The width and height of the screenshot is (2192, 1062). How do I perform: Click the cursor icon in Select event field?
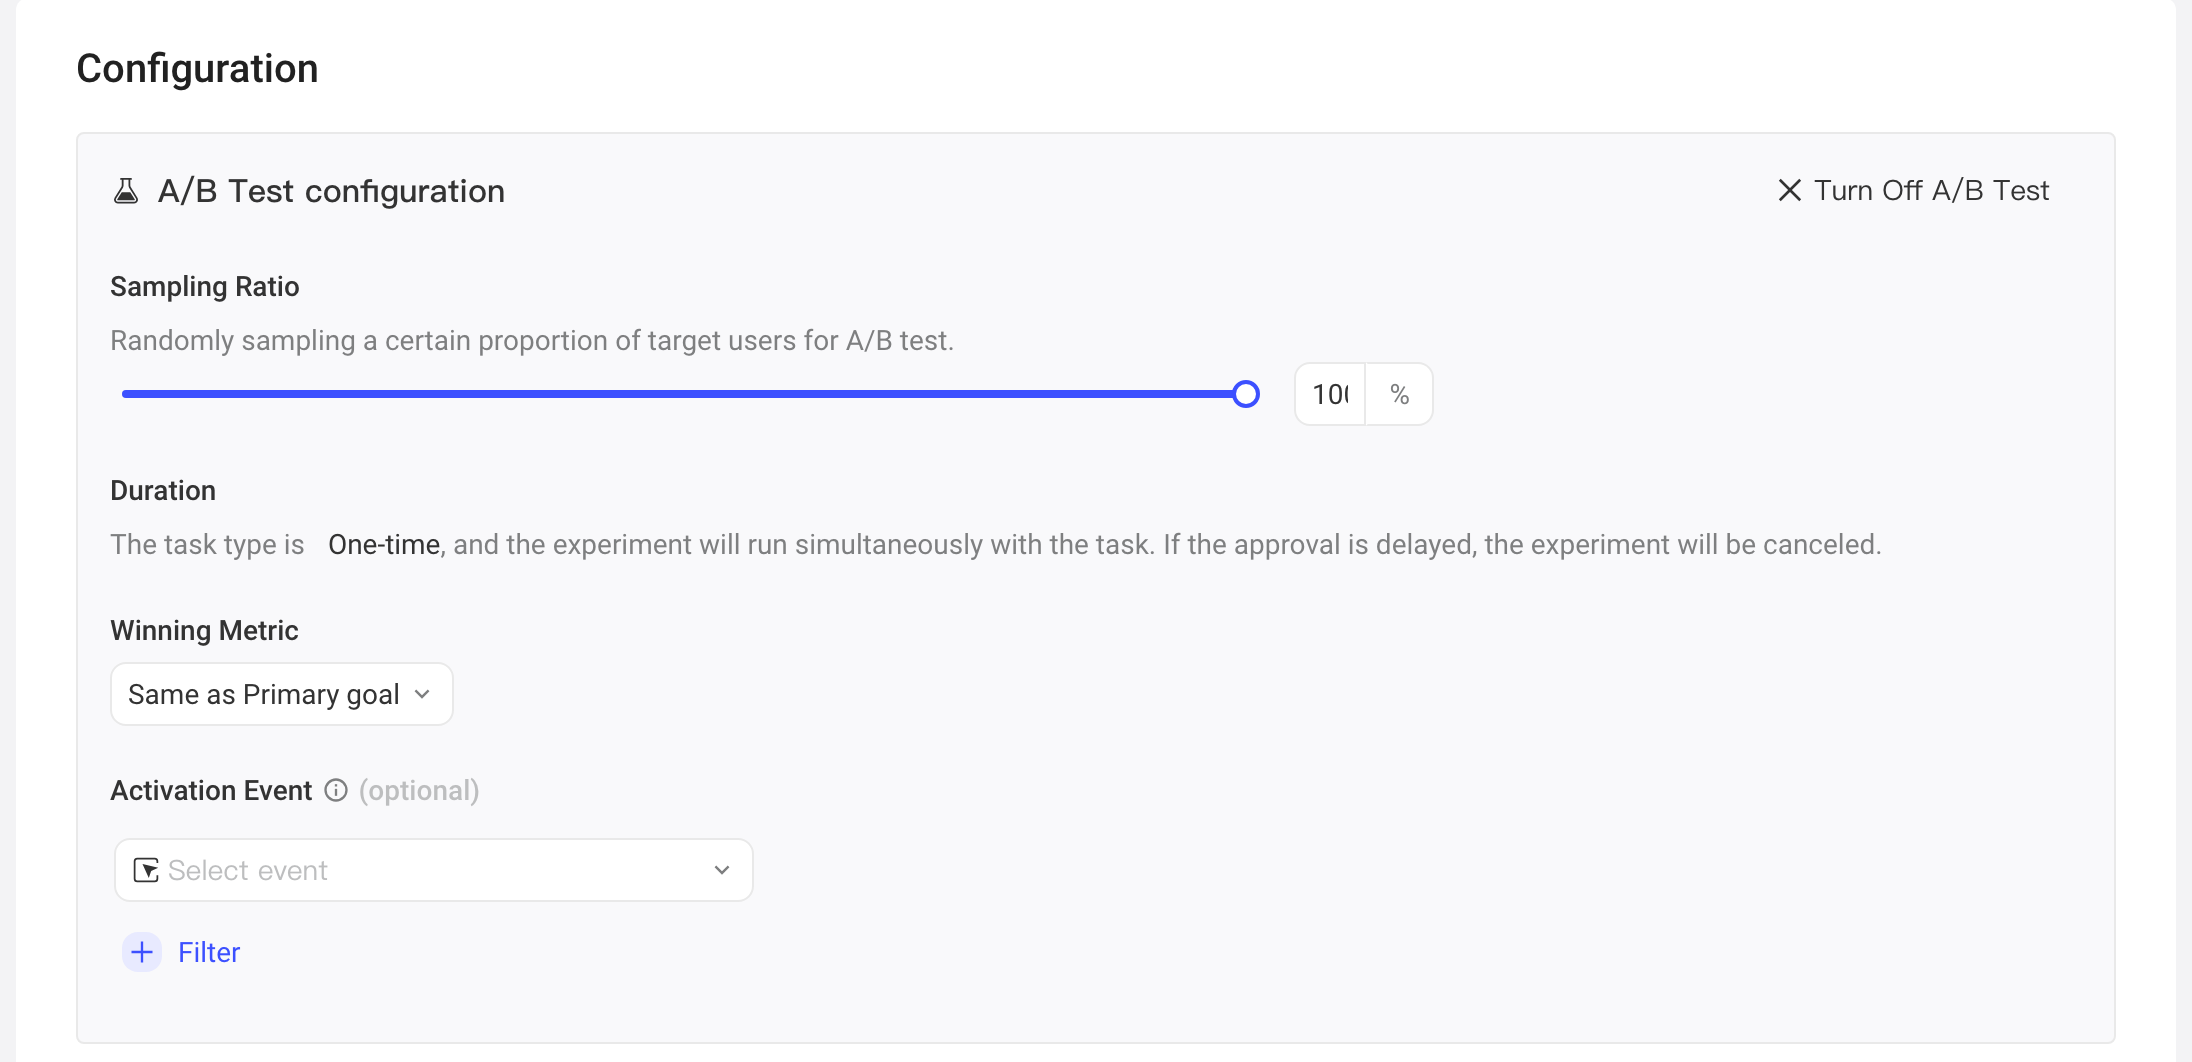[146, 870]
